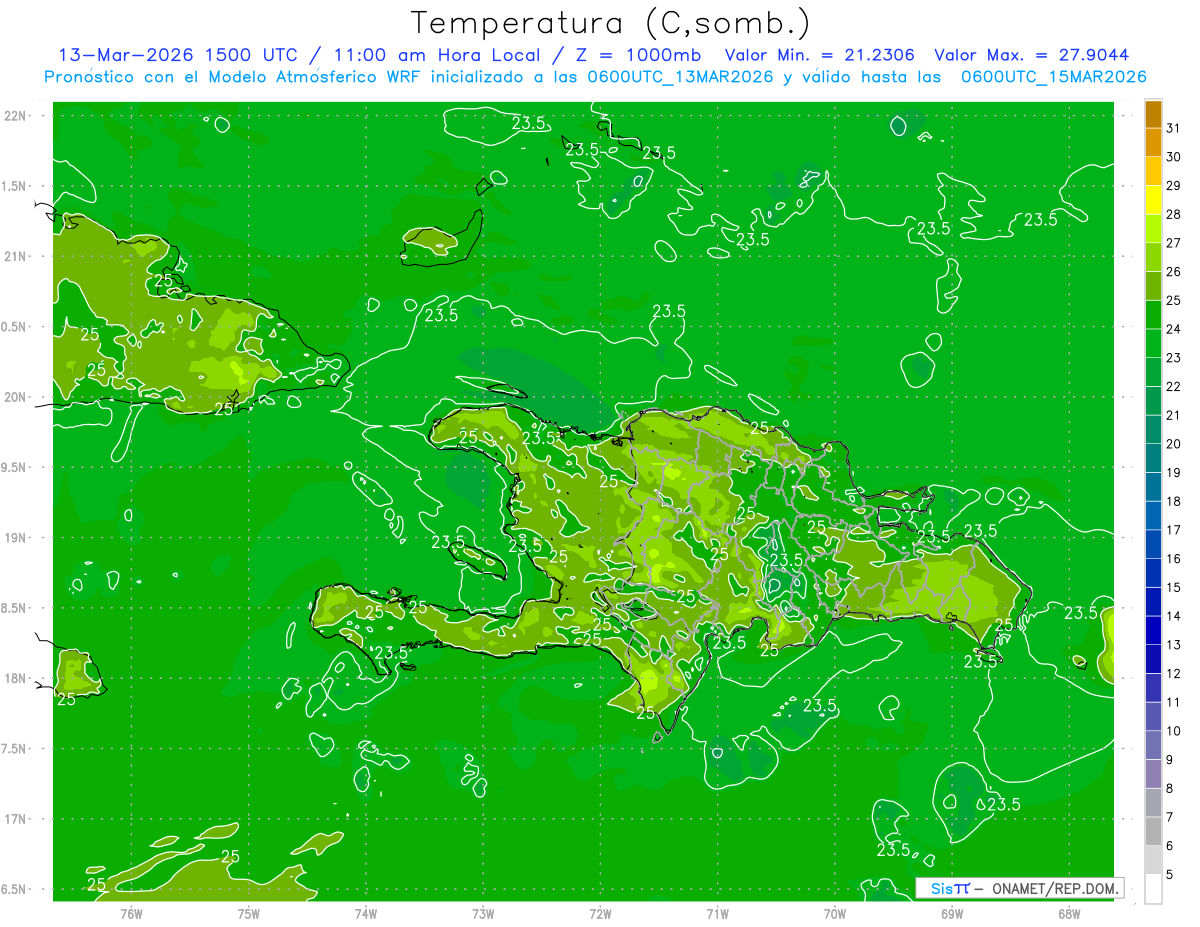Click the light gray color bar segment between 5 and 6
Viewport: 1200px width, 927px height.
point(1153,860)
